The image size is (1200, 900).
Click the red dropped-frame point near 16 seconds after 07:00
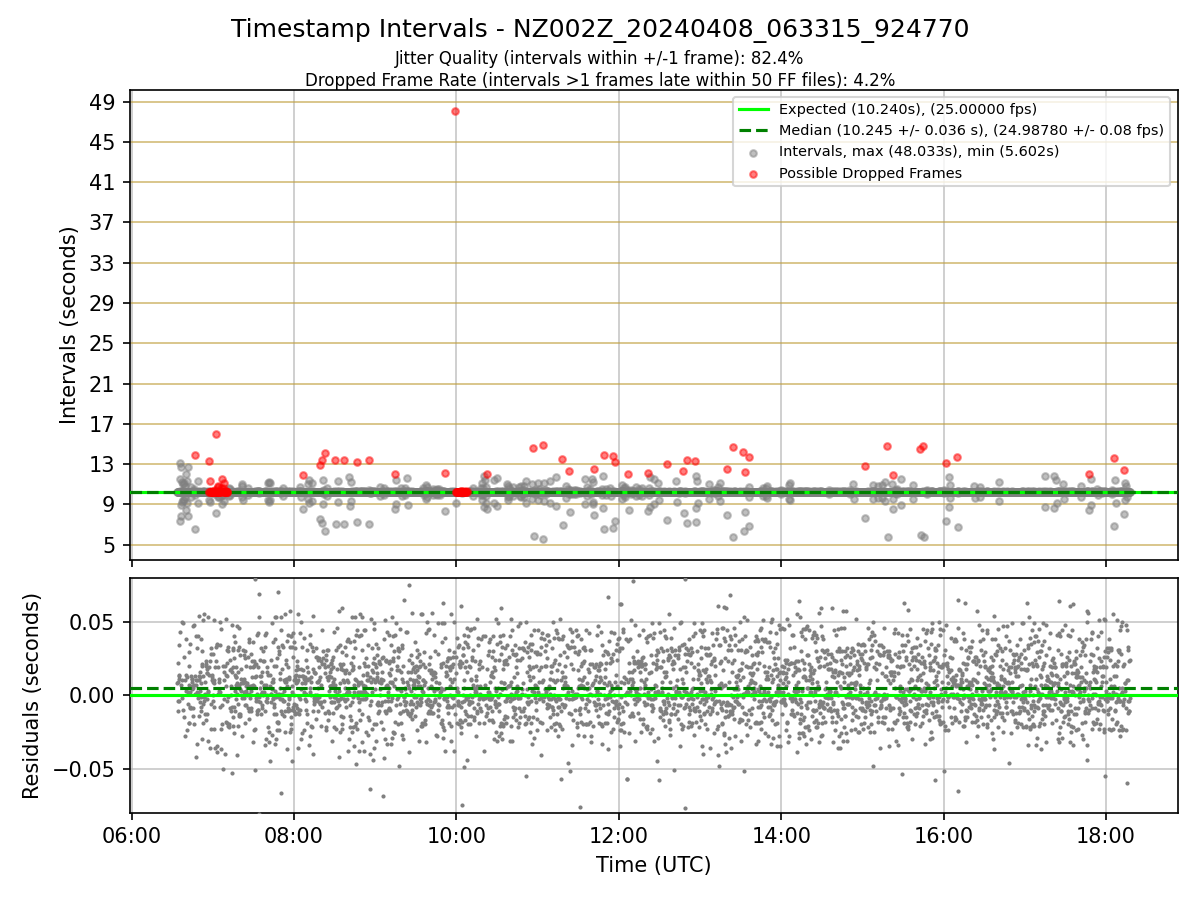216,434
